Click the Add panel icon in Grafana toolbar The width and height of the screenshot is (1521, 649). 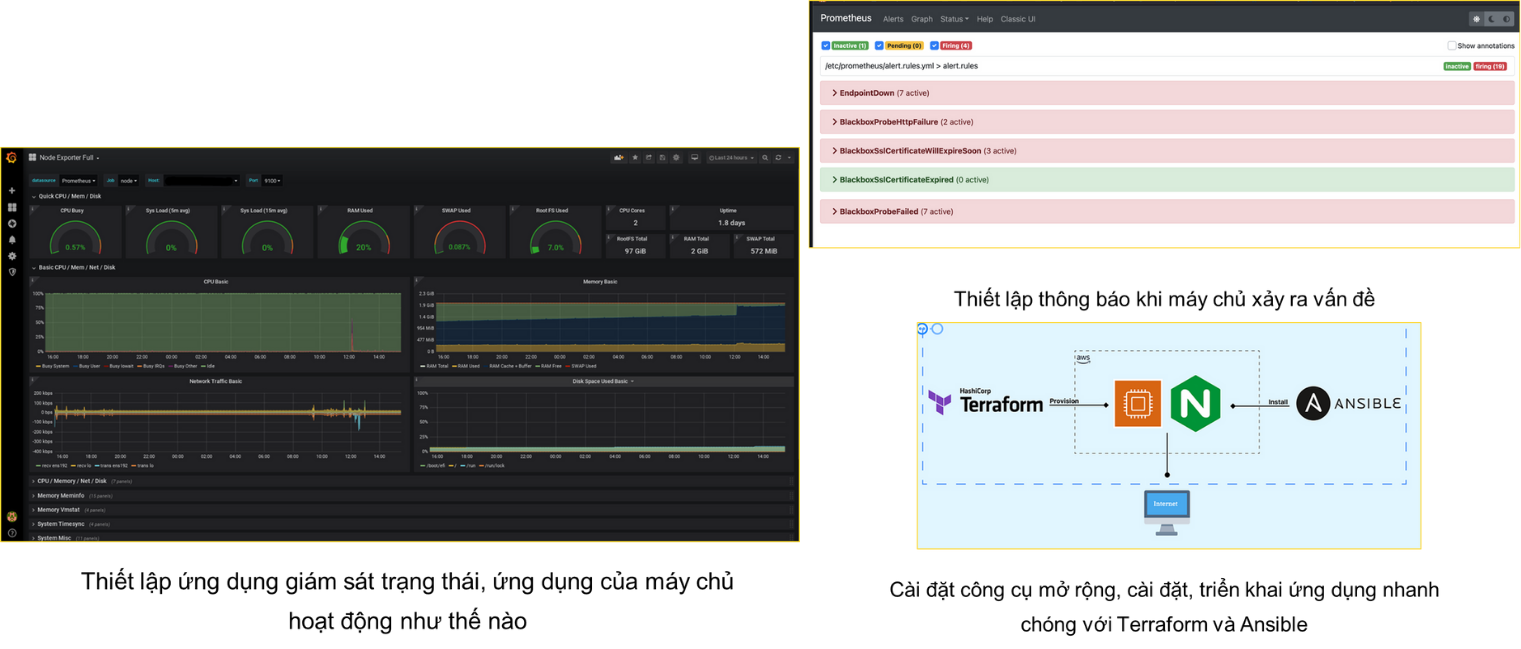[619, 158]
